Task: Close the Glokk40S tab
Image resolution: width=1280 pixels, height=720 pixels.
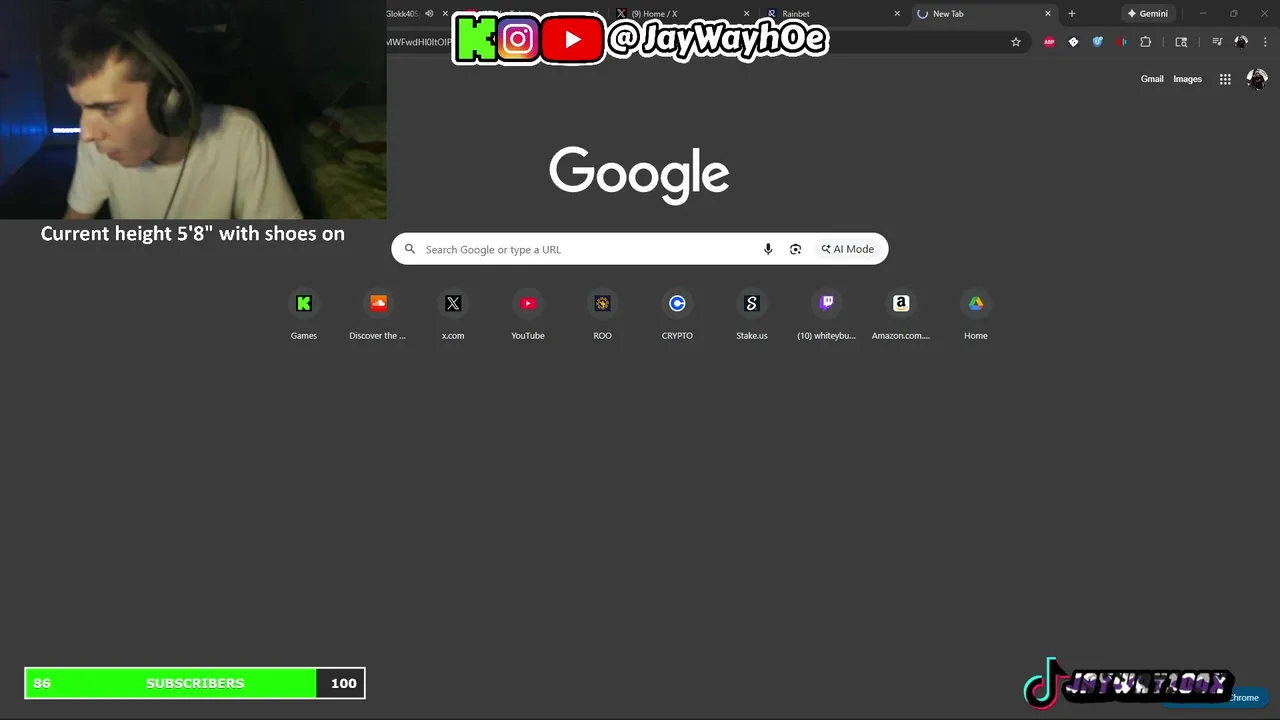Action: click(x=445, y=14)
